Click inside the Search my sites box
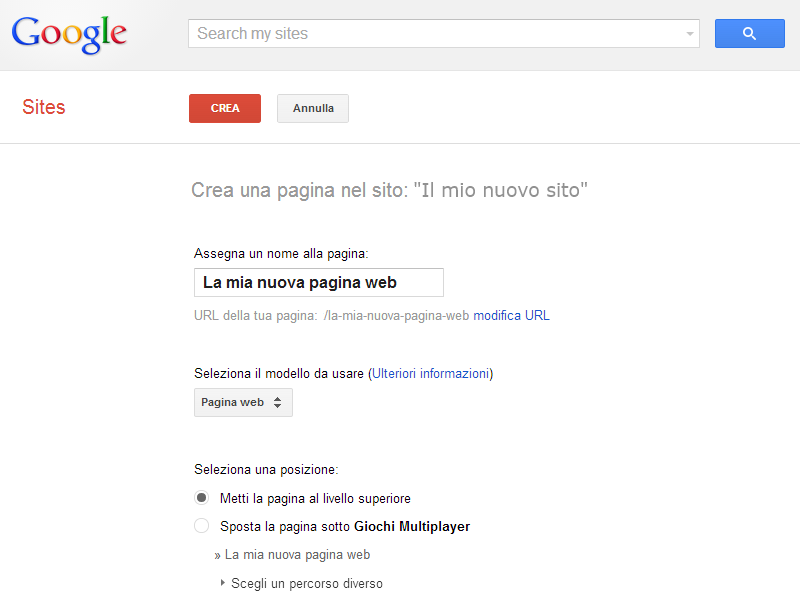The image size is (800, 600). [x=400, y=33]
